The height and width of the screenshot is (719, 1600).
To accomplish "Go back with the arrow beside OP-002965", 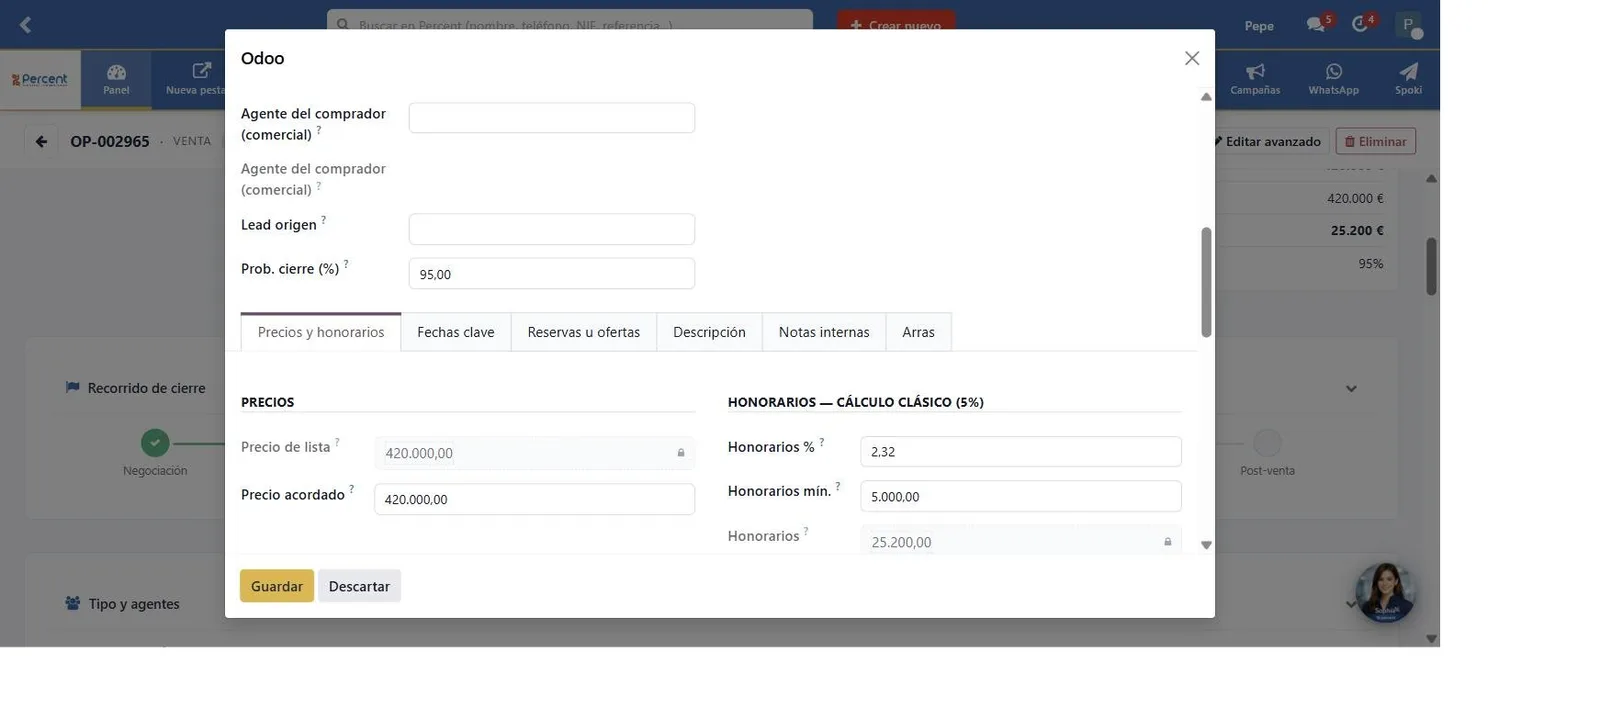I will pos(41,141).
